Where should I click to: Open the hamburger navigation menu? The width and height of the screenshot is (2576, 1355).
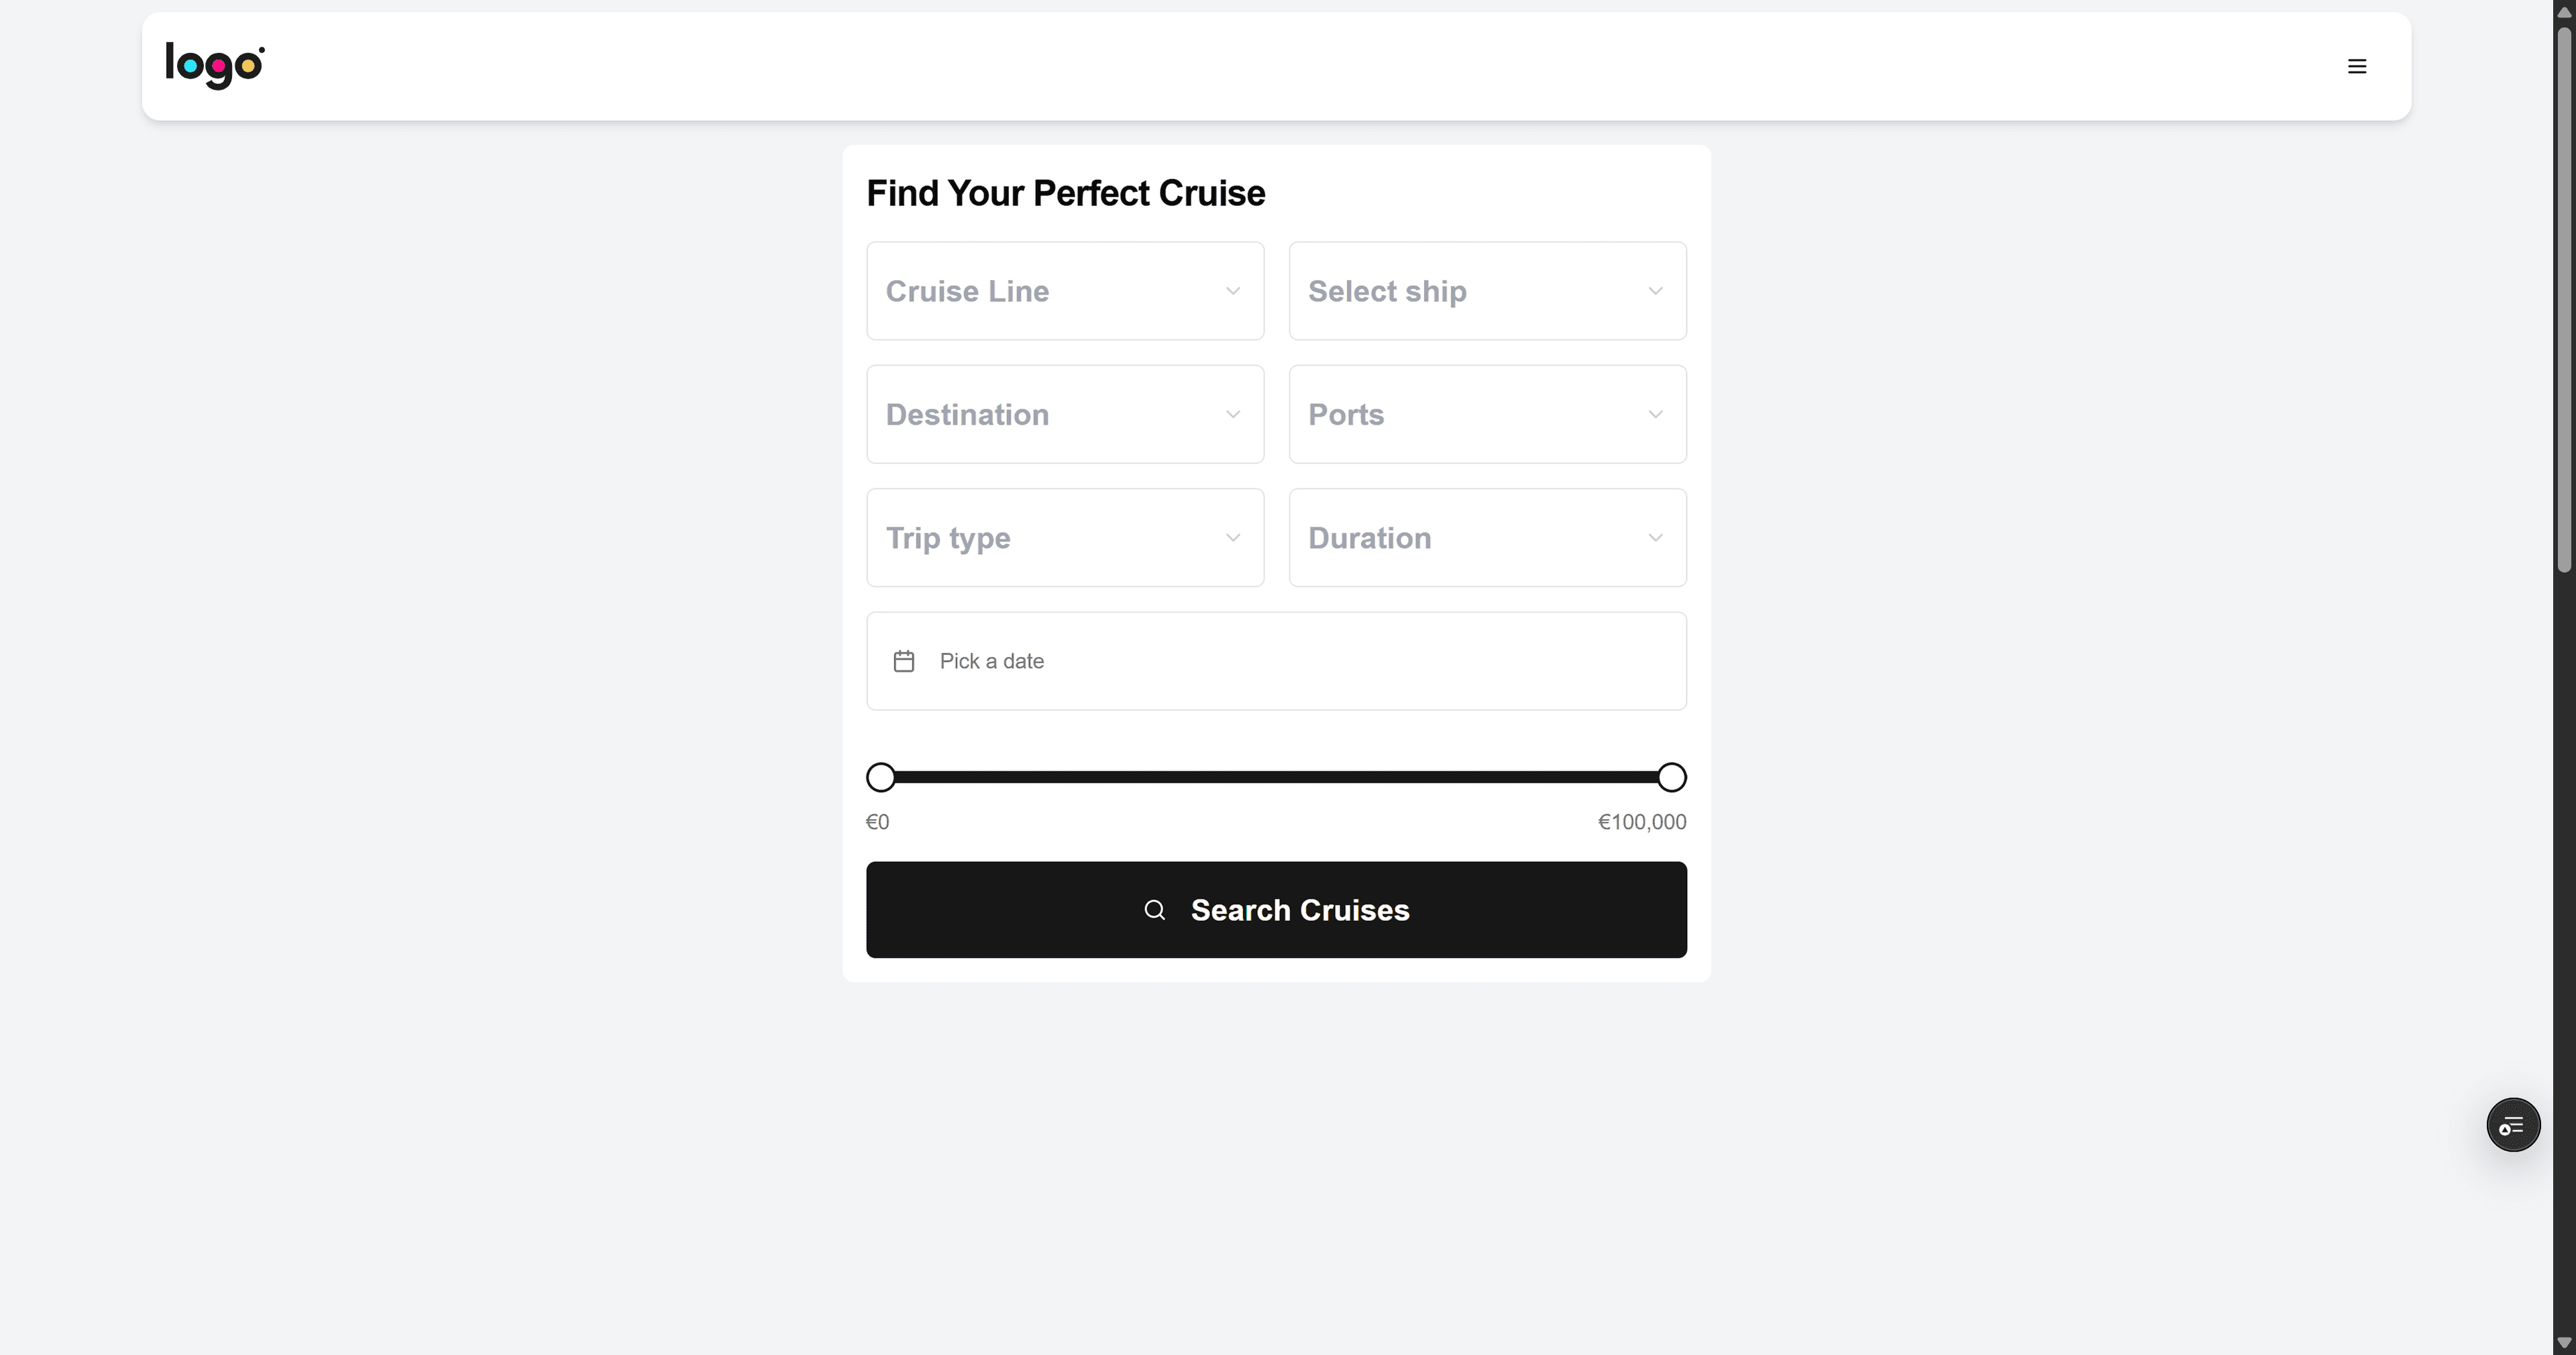click(x=2357, y=65)
